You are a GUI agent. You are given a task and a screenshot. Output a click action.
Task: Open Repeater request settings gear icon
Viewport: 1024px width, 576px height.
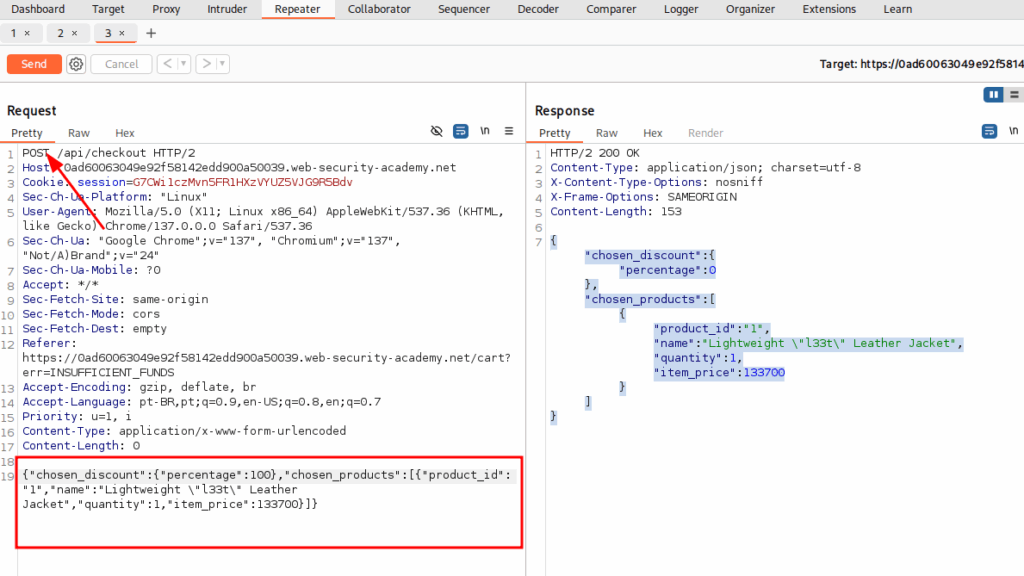[76, 64]
